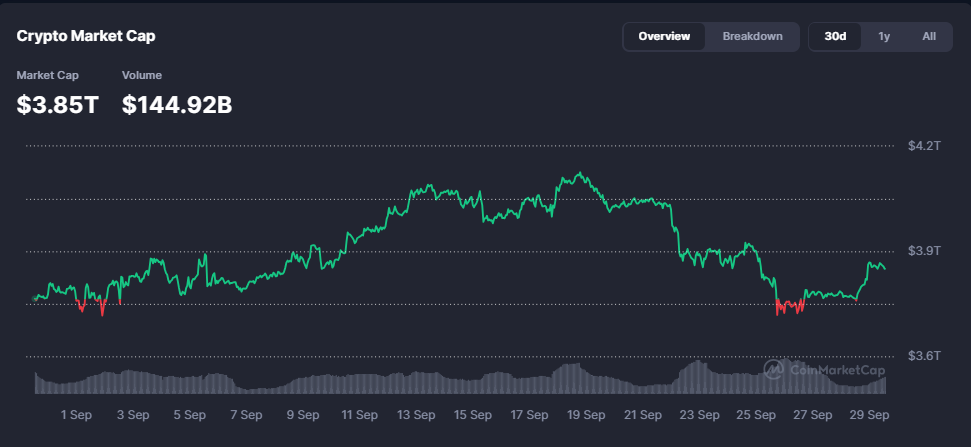
Task: Click the $3.6T y-axis label
Action: click(x=923, y=355)
